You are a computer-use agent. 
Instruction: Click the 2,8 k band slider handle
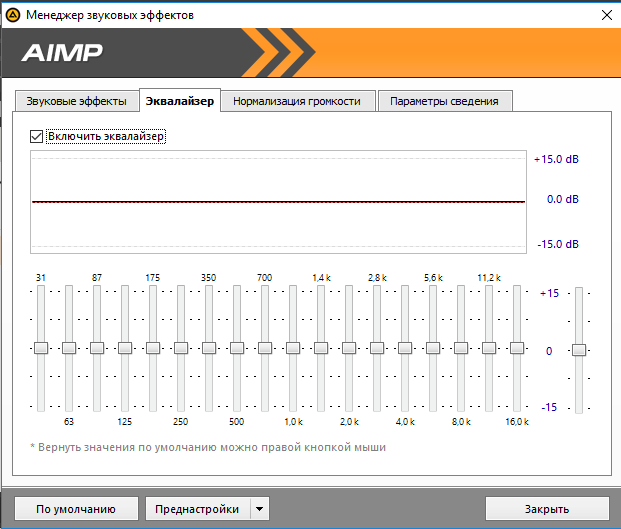[x=377, y=348]
